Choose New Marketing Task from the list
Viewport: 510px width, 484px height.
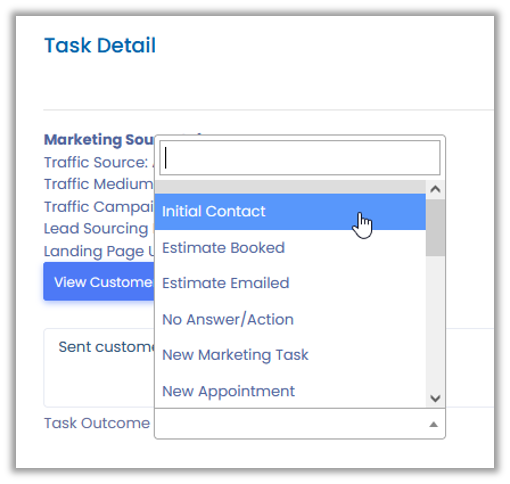(x=290, y=355)
